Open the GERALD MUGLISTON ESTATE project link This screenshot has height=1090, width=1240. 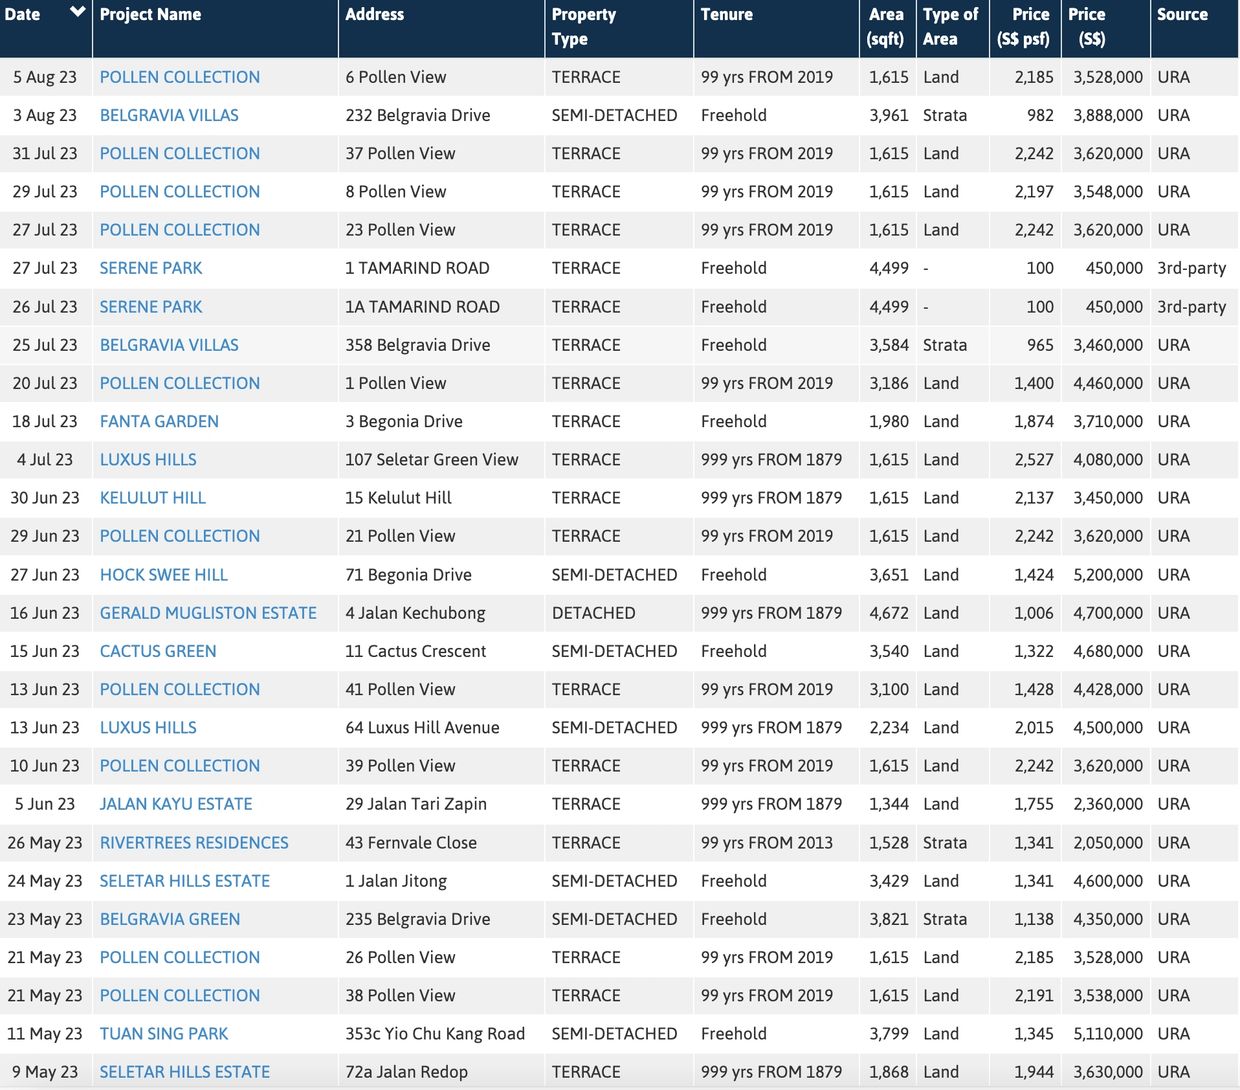click(x=208, y=613)
